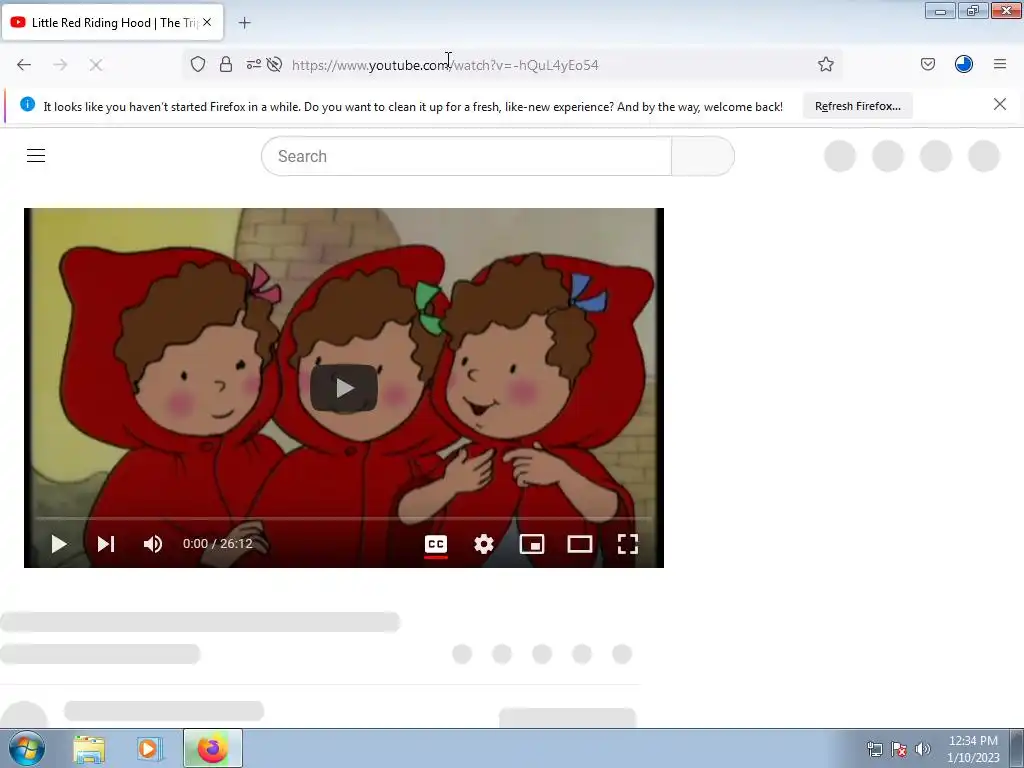The width and height of the screenshot is (1024, 768).
Task: Toggle closed captions CC button
Action: point(436,544)
